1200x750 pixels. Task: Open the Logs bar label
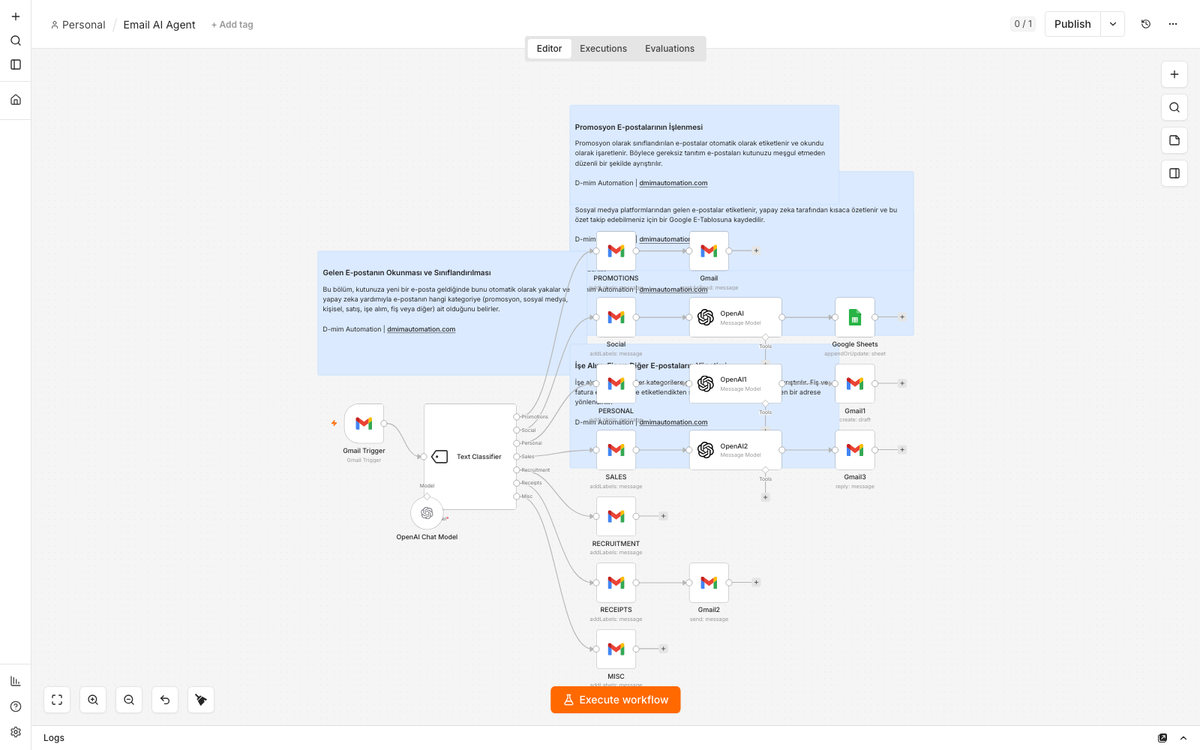[54, 738]
